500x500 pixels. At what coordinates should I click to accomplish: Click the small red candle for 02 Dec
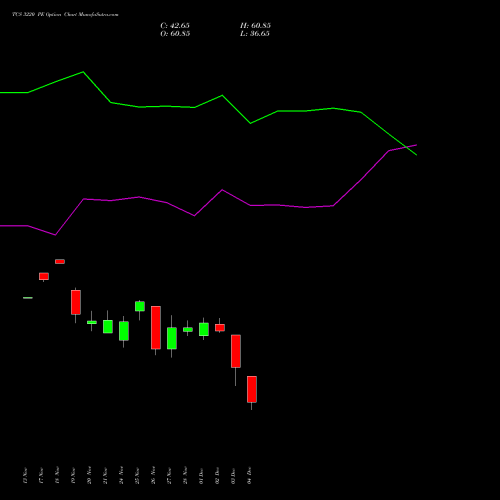coord(220,327)
